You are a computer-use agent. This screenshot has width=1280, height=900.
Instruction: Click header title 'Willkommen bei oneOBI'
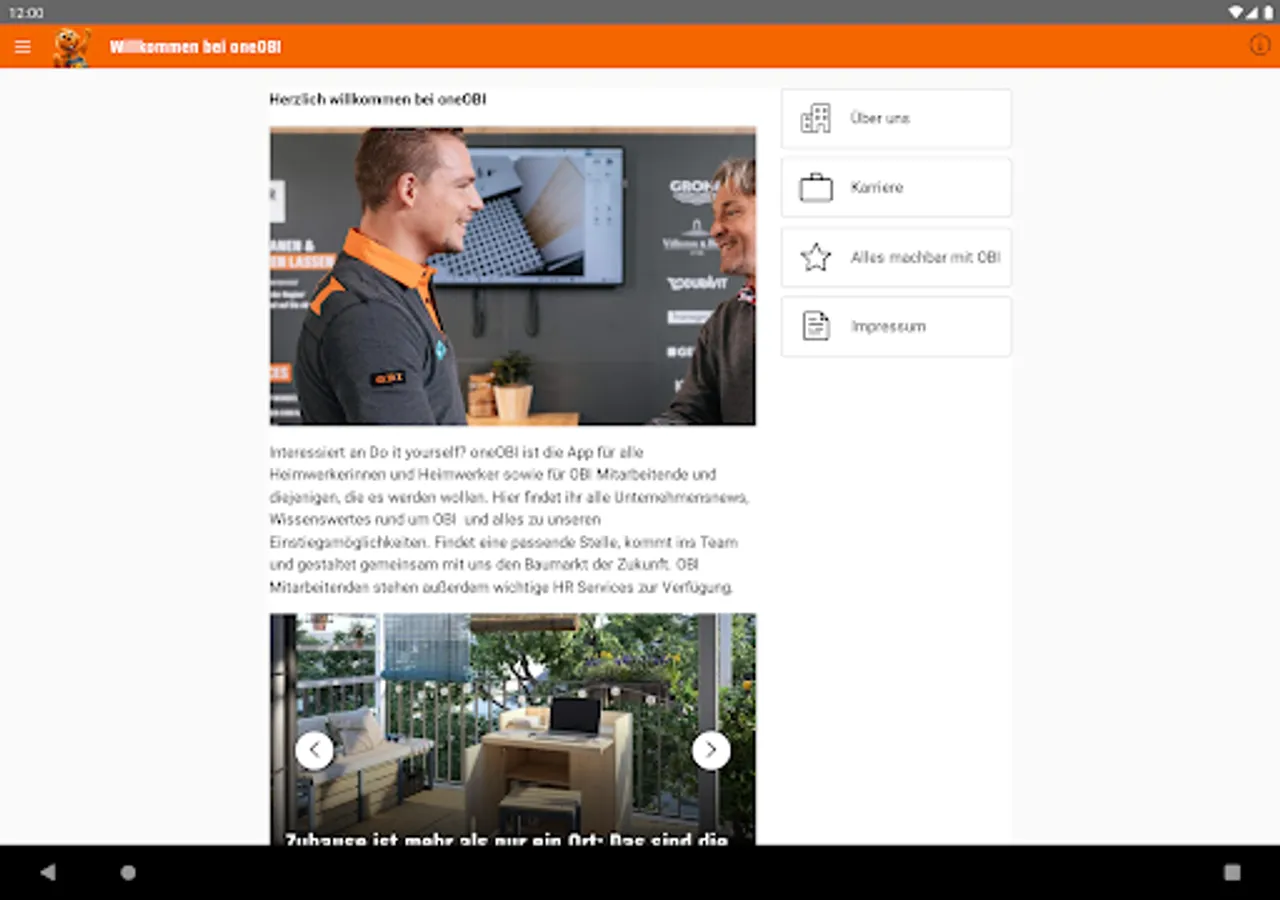pos(195,47)
